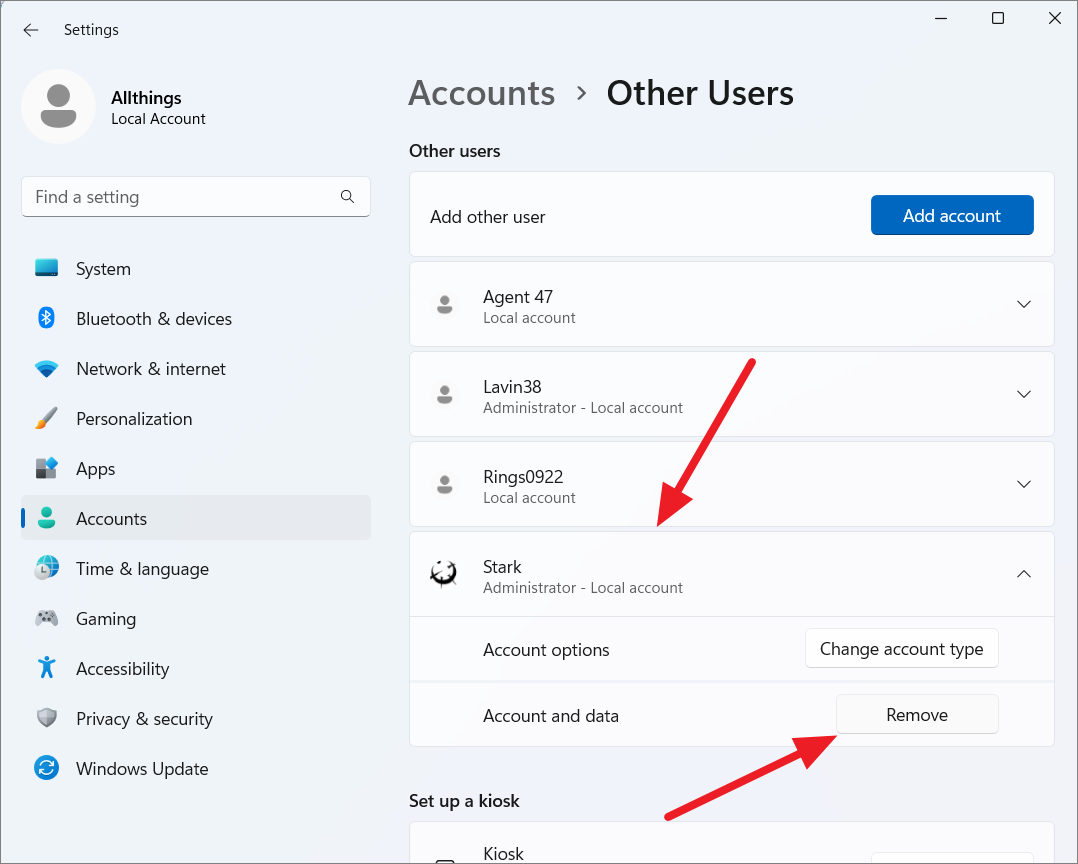The height and width of the screenshot is (864, 1078).
Task: Open Network & internet settings
Action: point(152,368)
